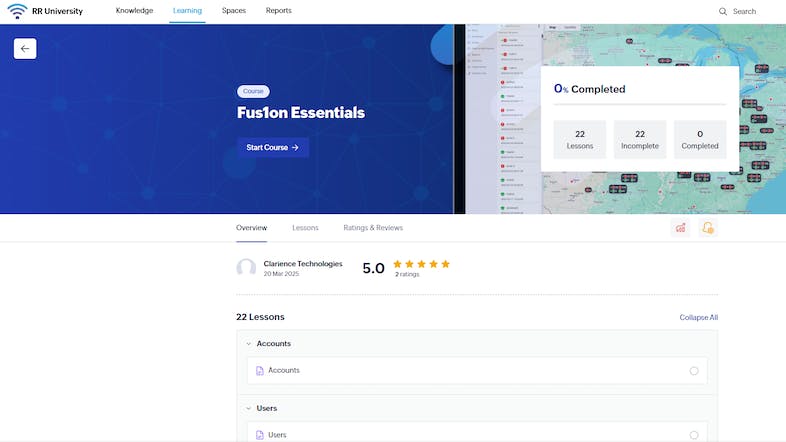The image size is (786, 442).
Task: Click the 0% completed progress bar
Action: [640, 104]
